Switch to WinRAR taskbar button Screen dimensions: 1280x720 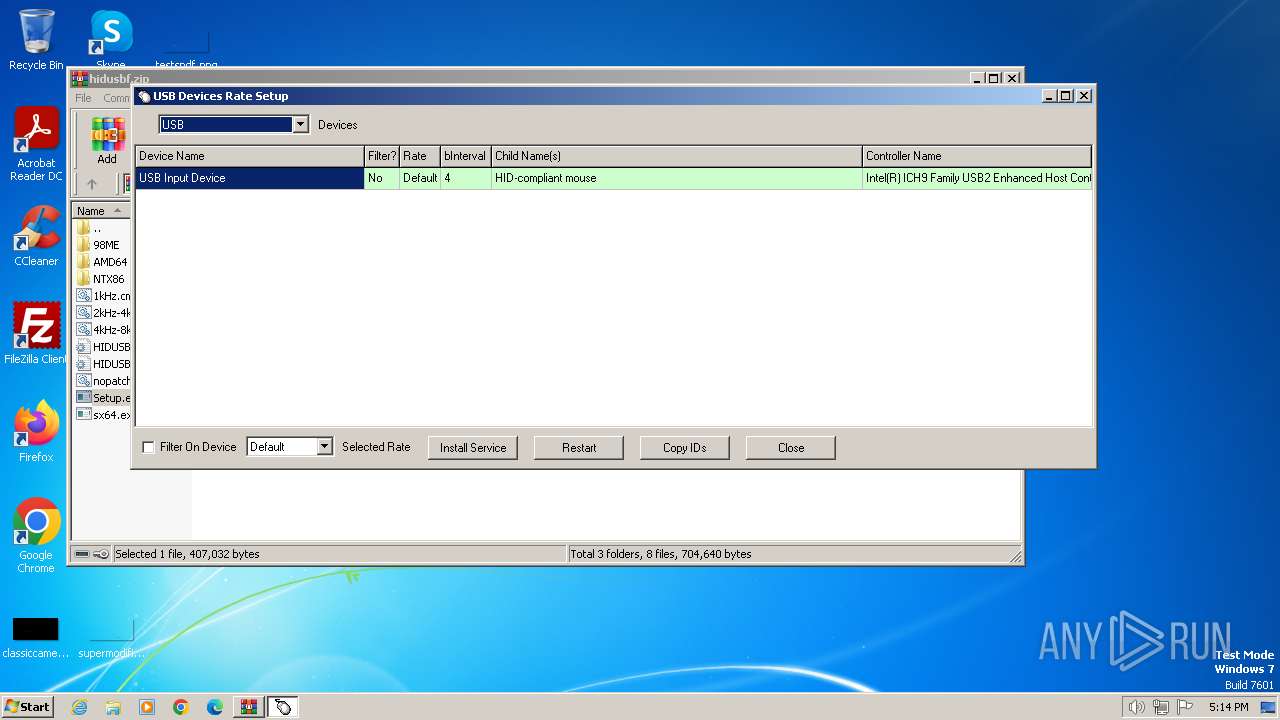(x=249, y=707)
